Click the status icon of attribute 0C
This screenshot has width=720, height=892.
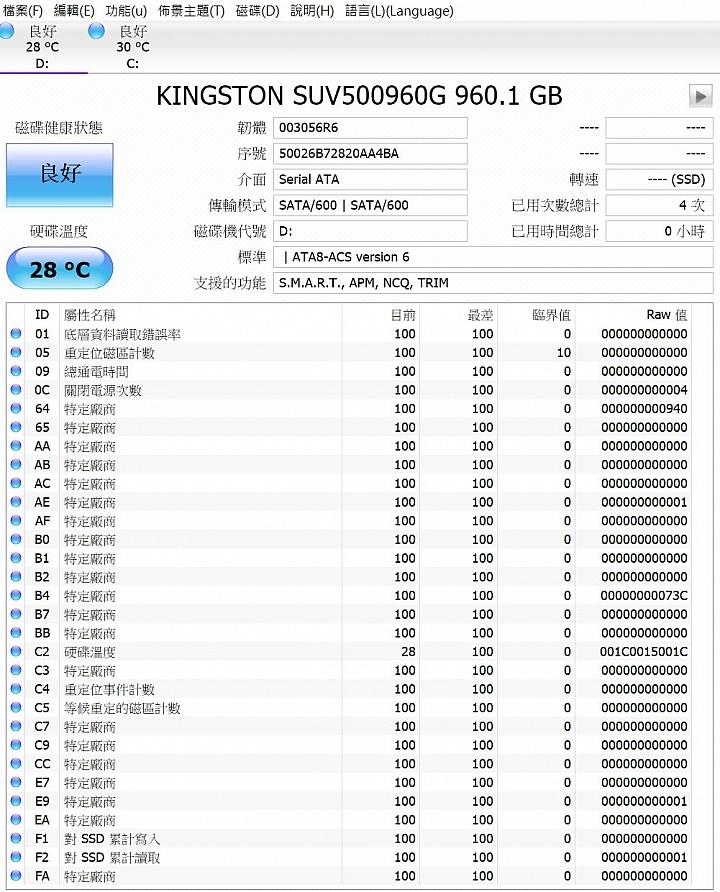(16, 390)
